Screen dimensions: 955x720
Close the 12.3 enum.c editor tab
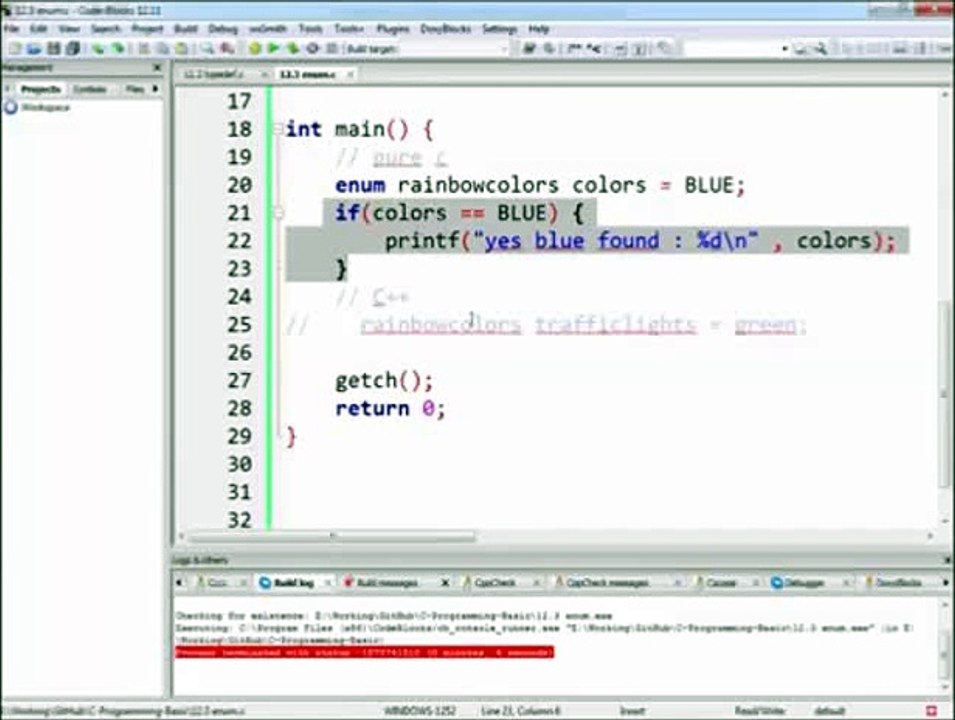point(350,74)
